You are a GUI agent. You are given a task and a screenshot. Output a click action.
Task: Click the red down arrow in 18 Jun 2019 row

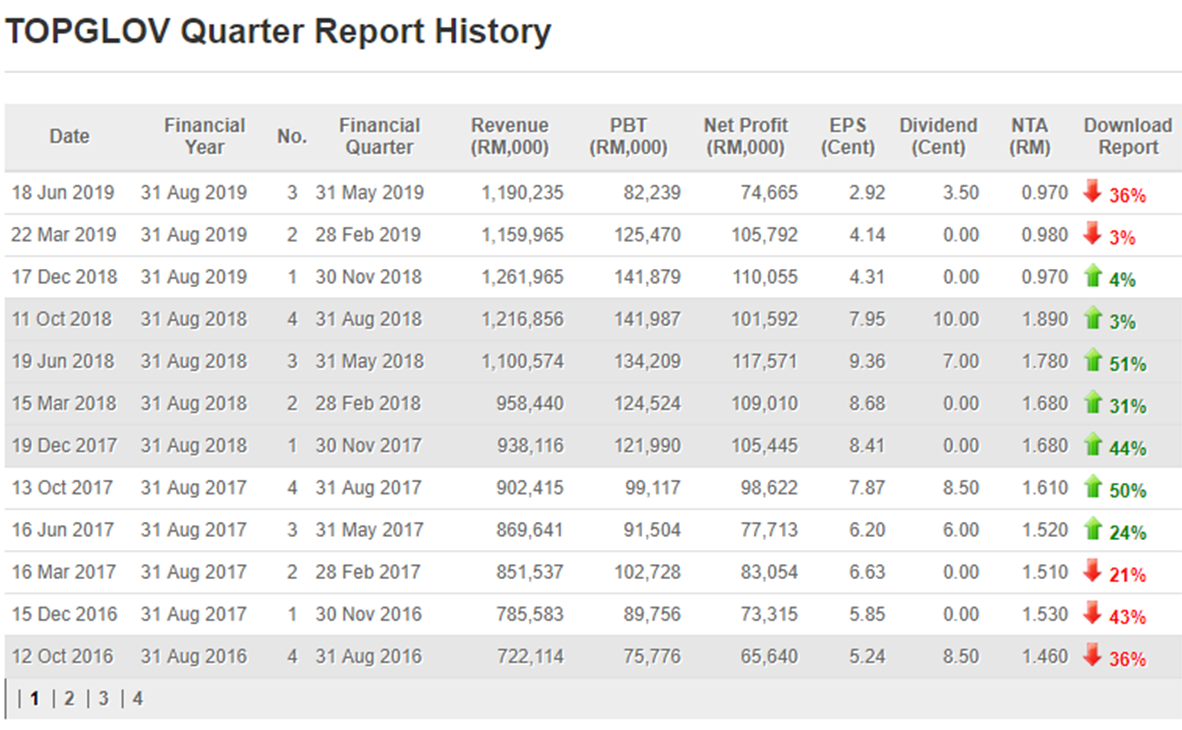coord(1092,191)
